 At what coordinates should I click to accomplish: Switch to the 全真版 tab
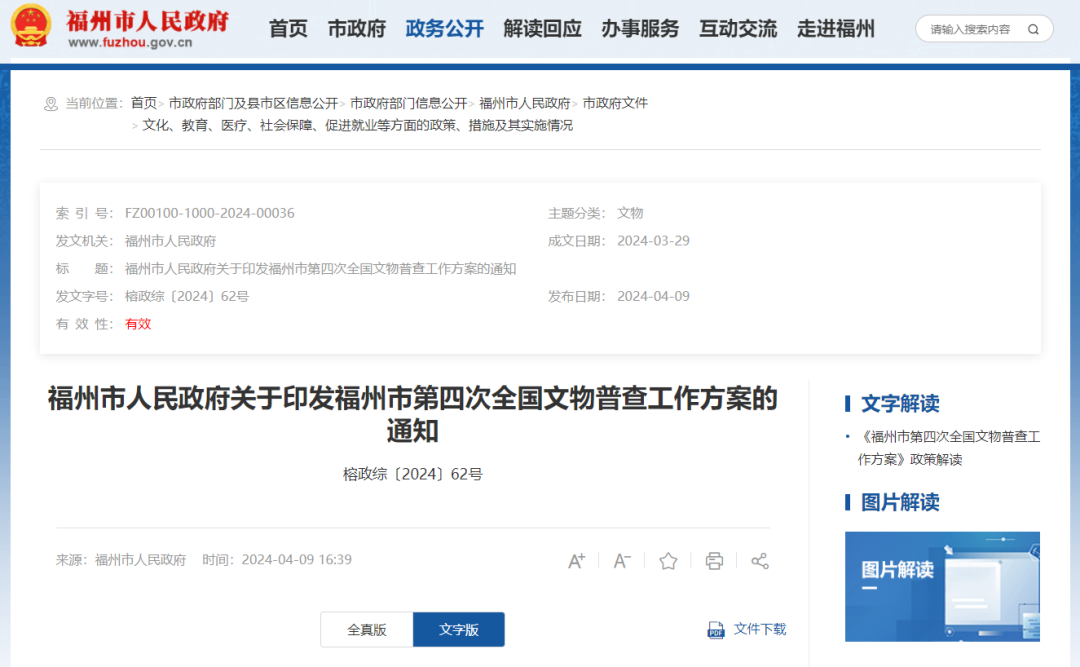(x=366, y=629)
